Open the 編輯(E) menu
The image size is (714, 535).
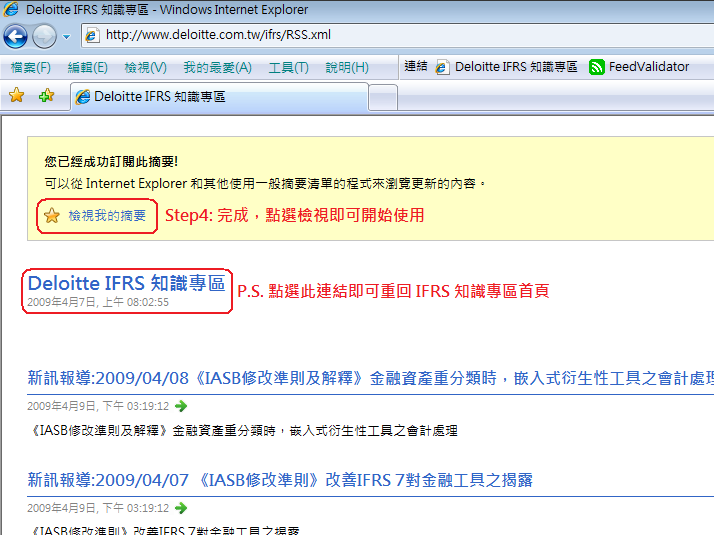tap(87, 67)
